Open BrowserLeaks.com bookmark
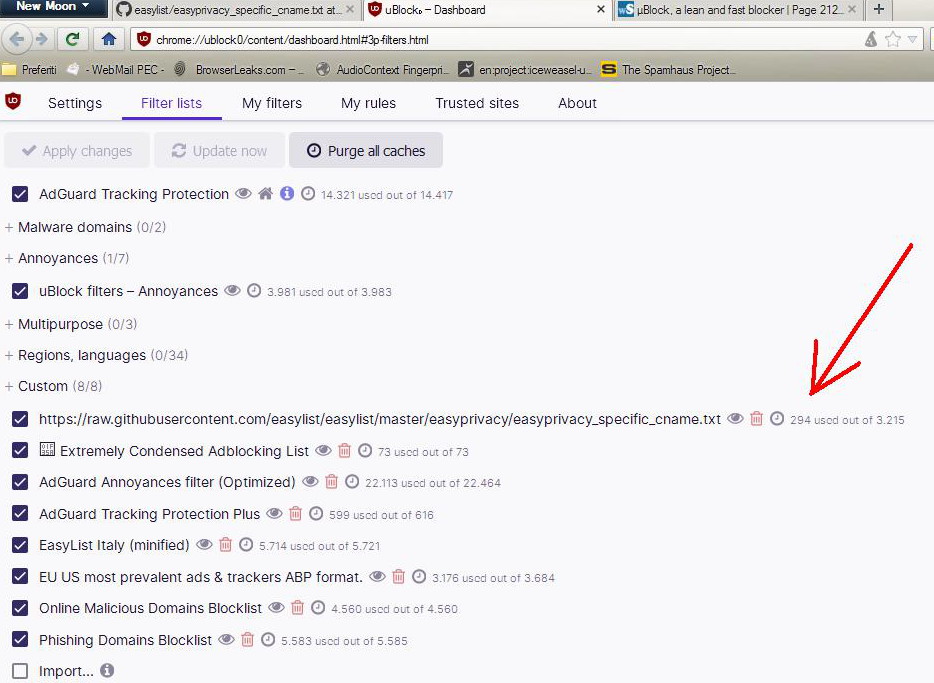The image size is (934, 683). (239, 70)
